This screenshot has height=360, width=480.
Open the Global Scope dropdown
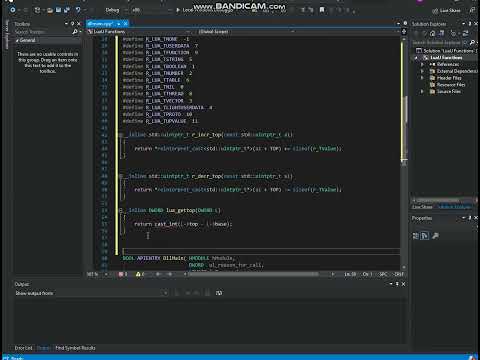(246, 32)
